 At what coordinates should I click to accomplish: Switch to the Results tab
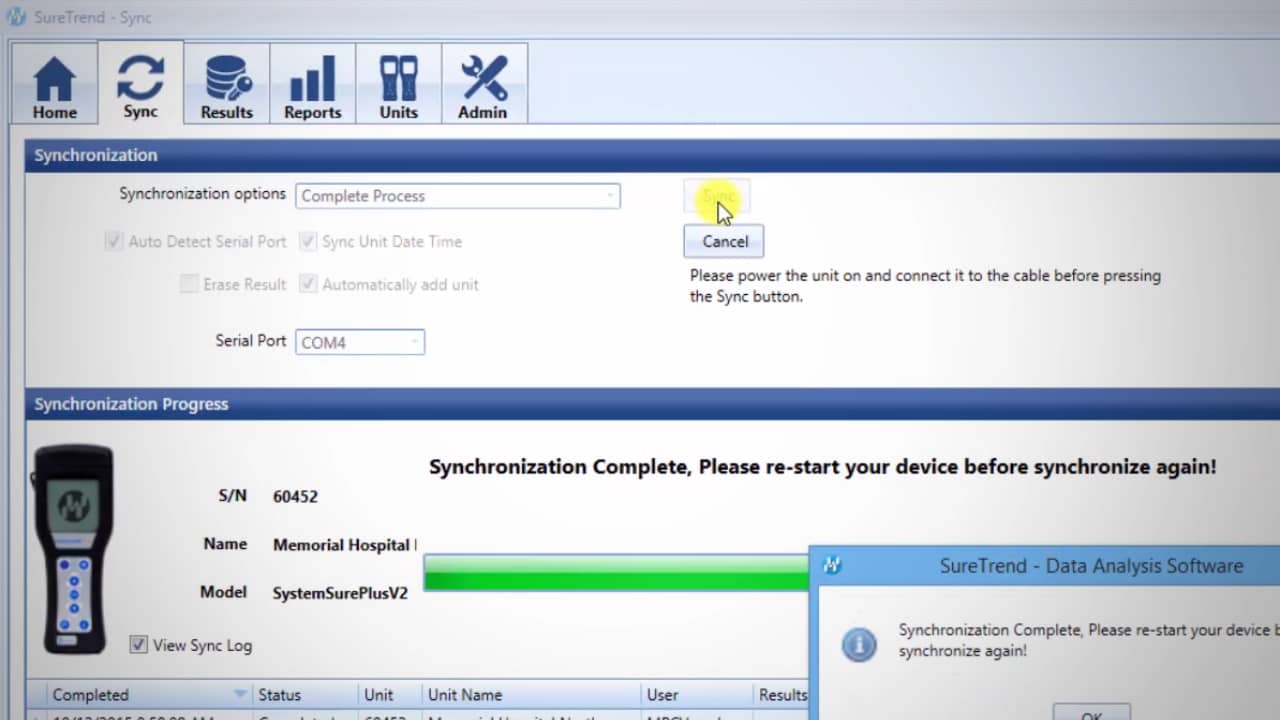226,83
